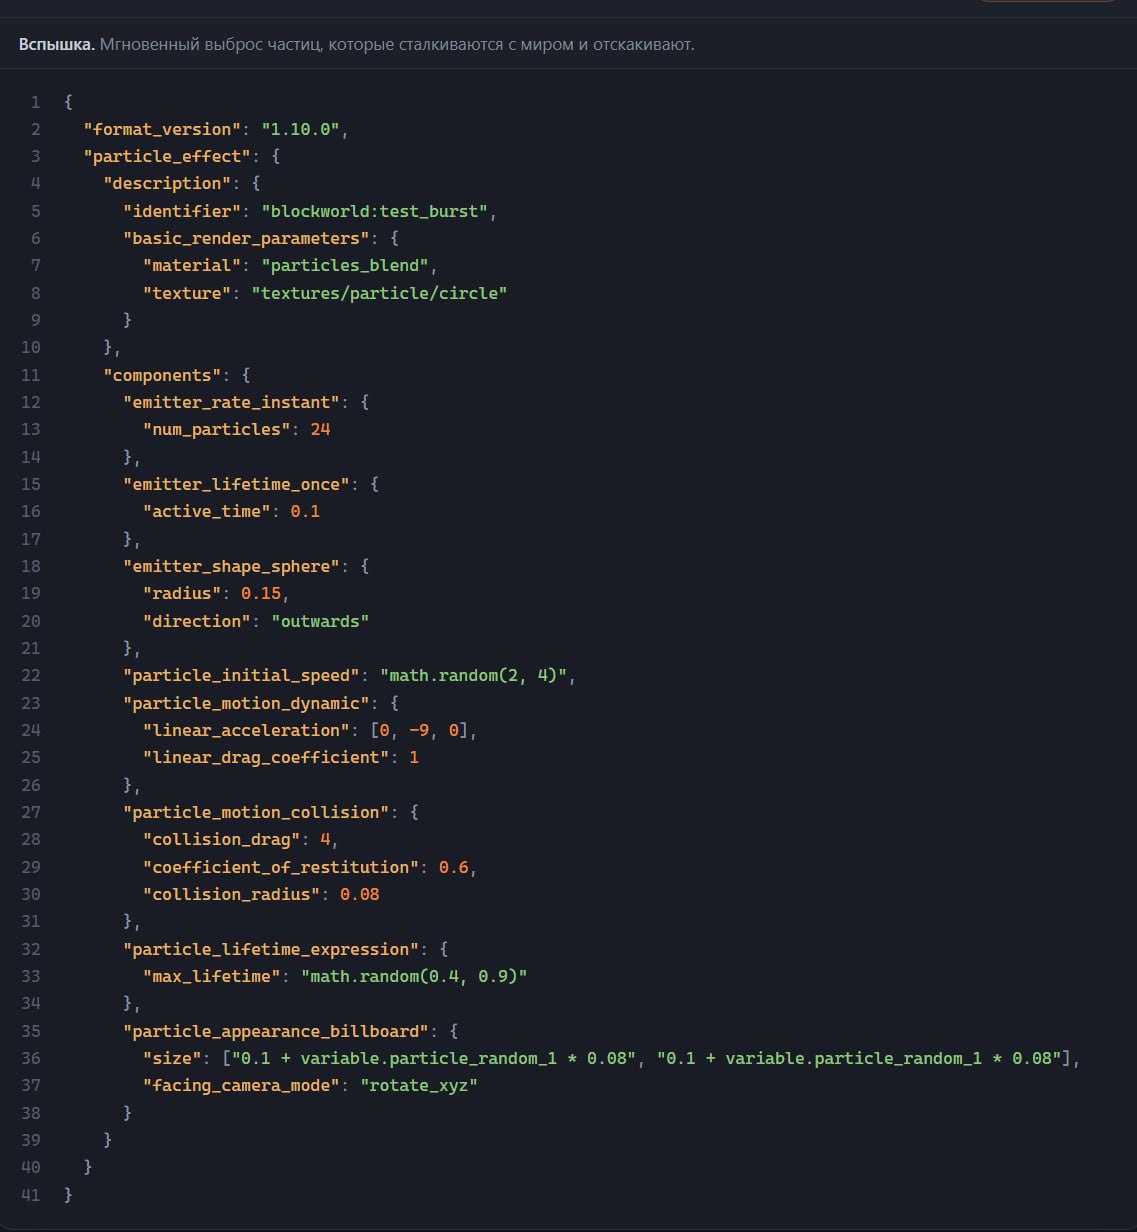Select the "textures/particle/circle" texture value
The width and height of the screenshot is (1137, 1232).
[380, 293]
